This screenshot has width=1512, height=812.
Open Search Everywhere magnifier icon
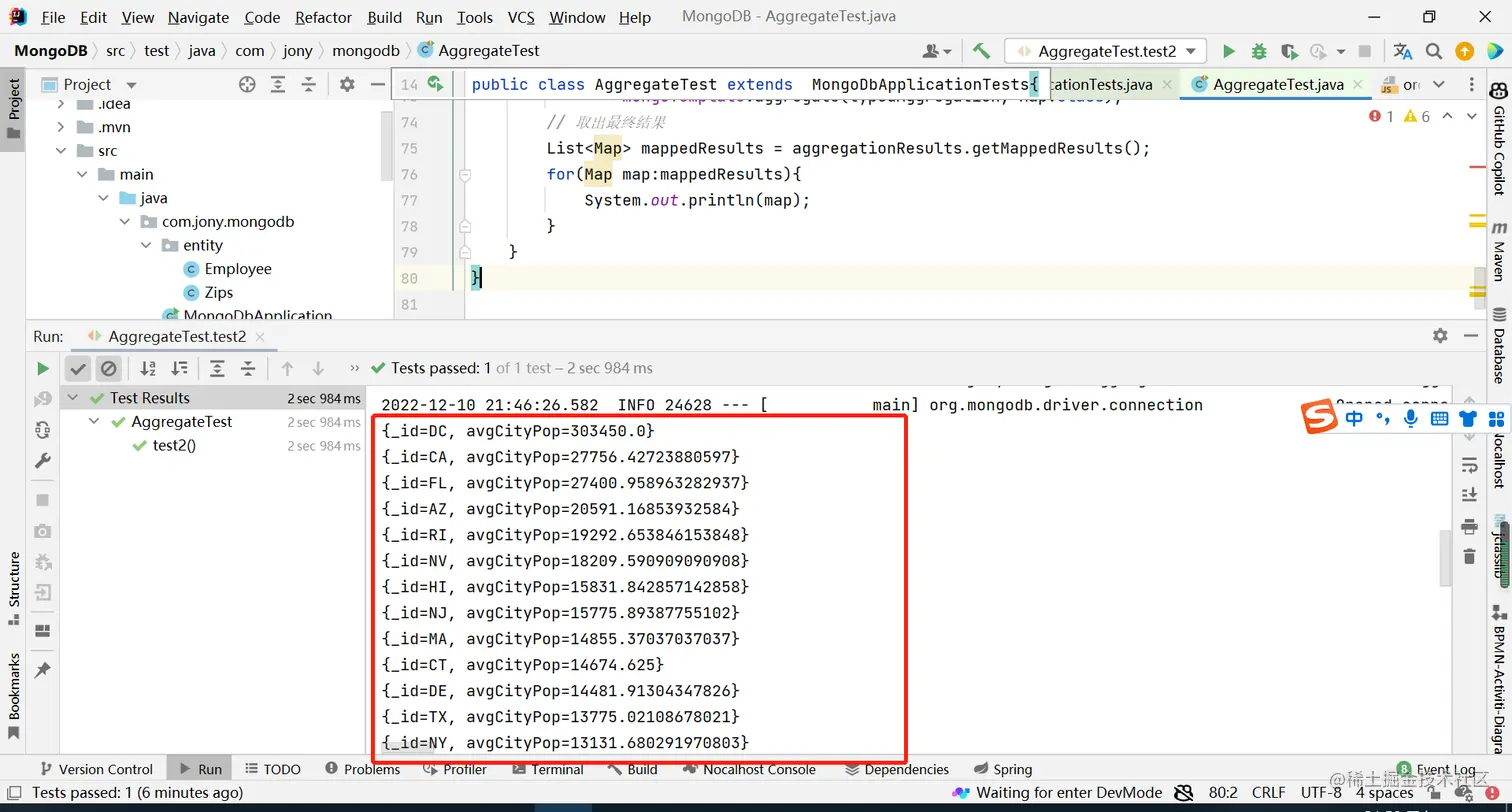pos(1434,51)
